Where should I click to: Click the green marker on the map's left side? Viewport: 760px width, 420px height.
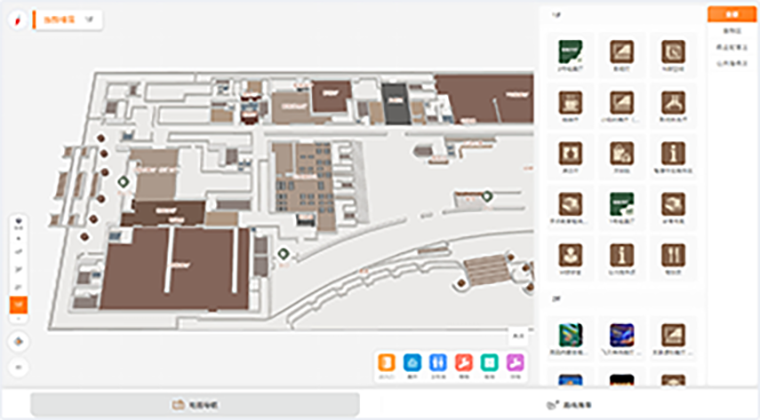(123, 181)
